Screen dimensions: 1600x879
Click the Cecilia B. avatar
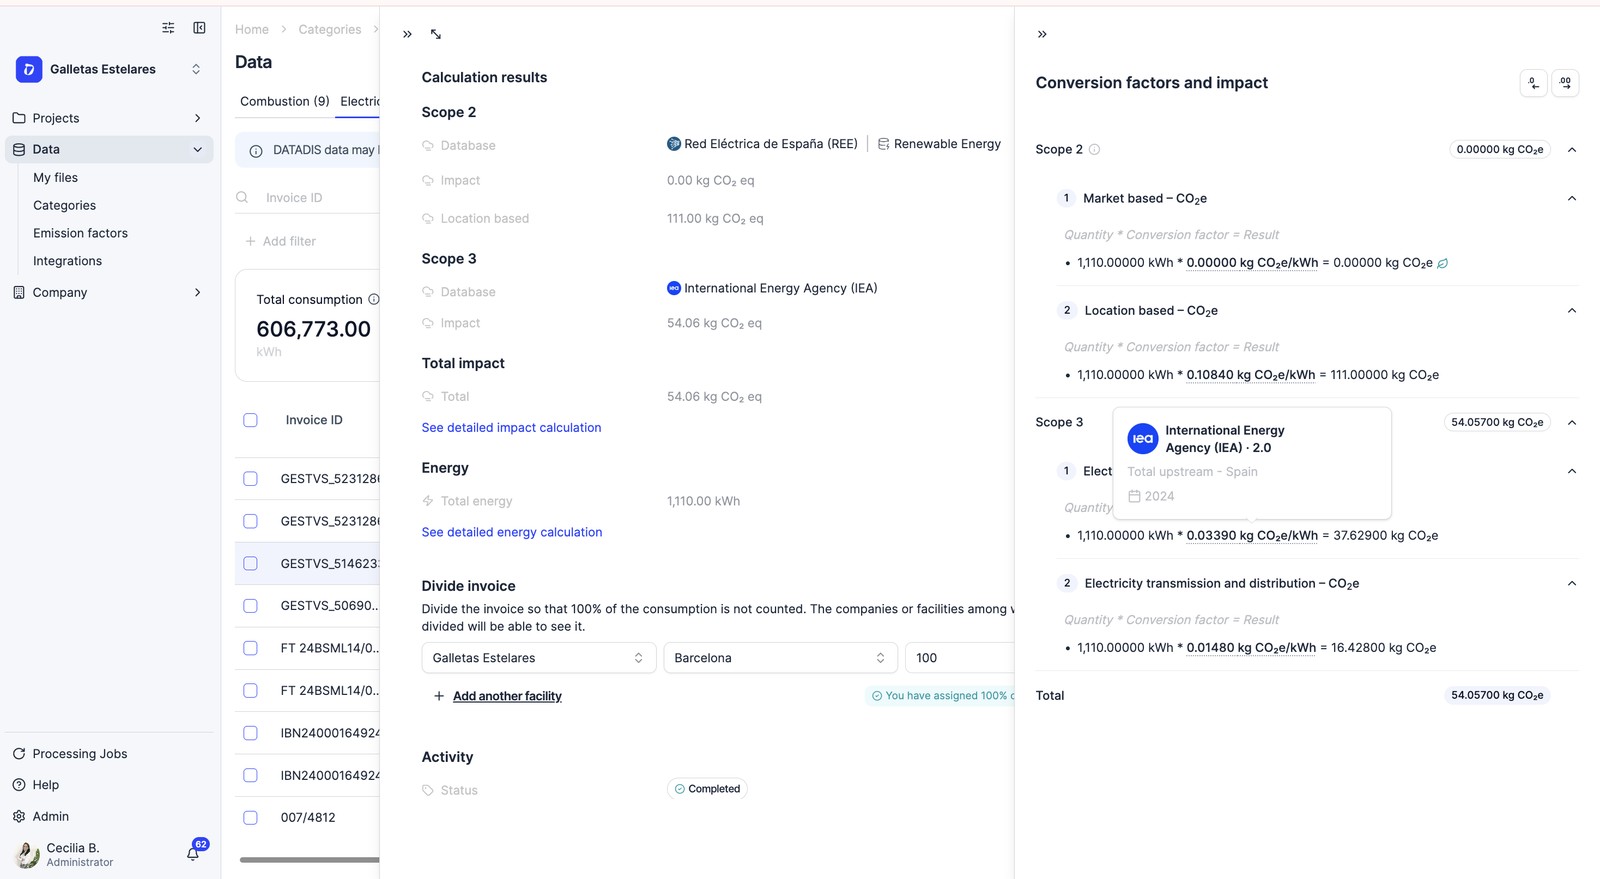27,854
